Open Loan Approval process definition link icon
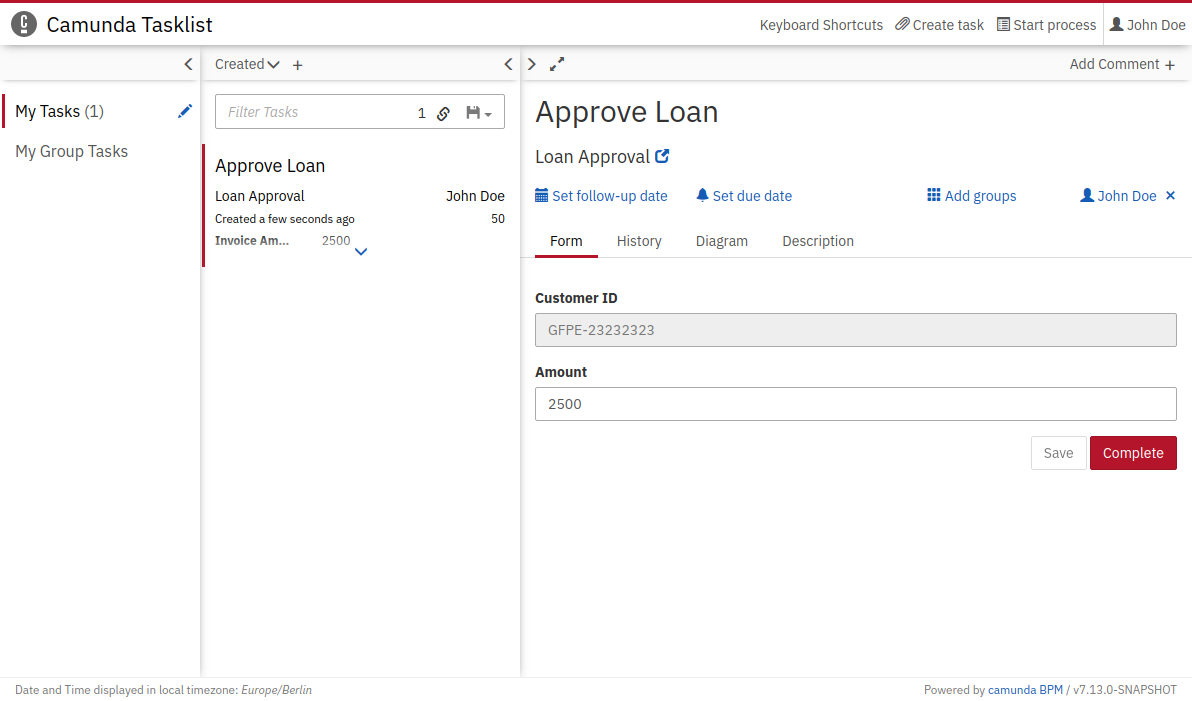The height and width of the screenshot is (701, 1192). tap(662, 157)
